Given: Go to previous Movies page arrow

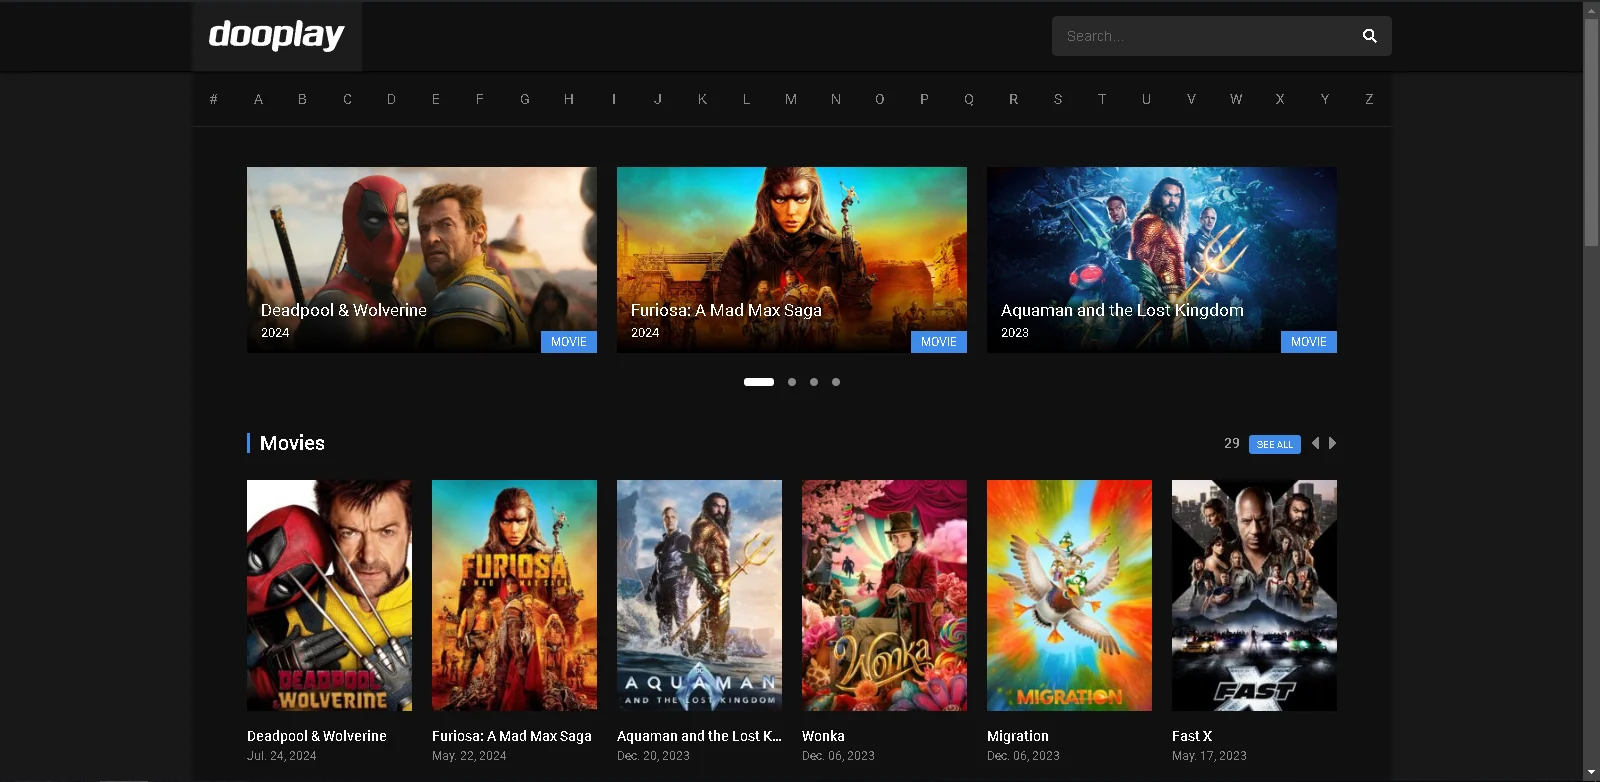Looking at the screenshot, I should point(1315,443).
